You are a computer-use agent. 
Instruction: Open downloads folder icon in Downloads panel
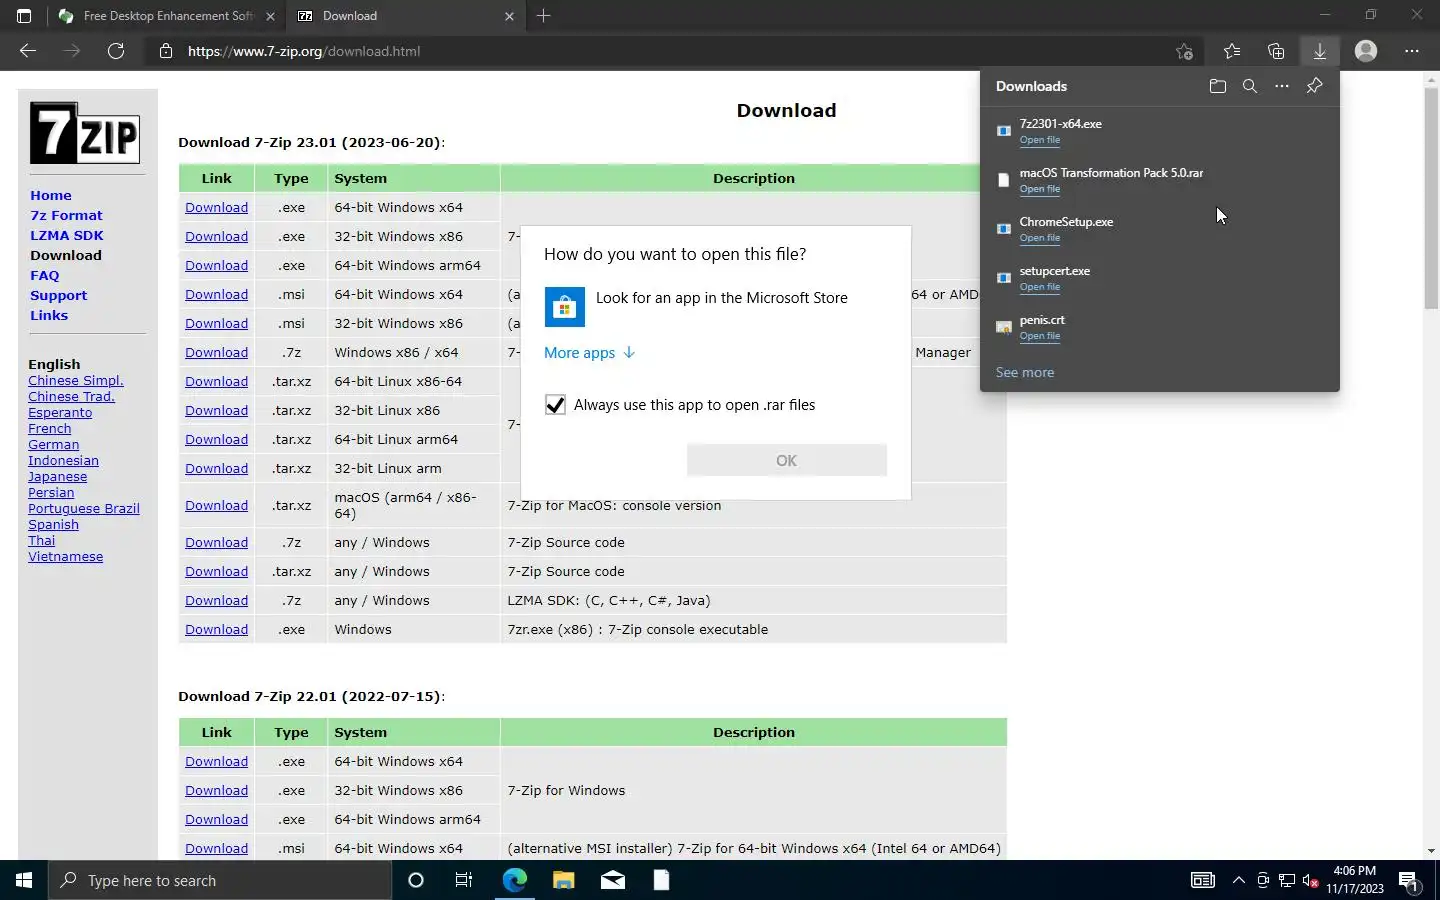tap(1218, 86)
